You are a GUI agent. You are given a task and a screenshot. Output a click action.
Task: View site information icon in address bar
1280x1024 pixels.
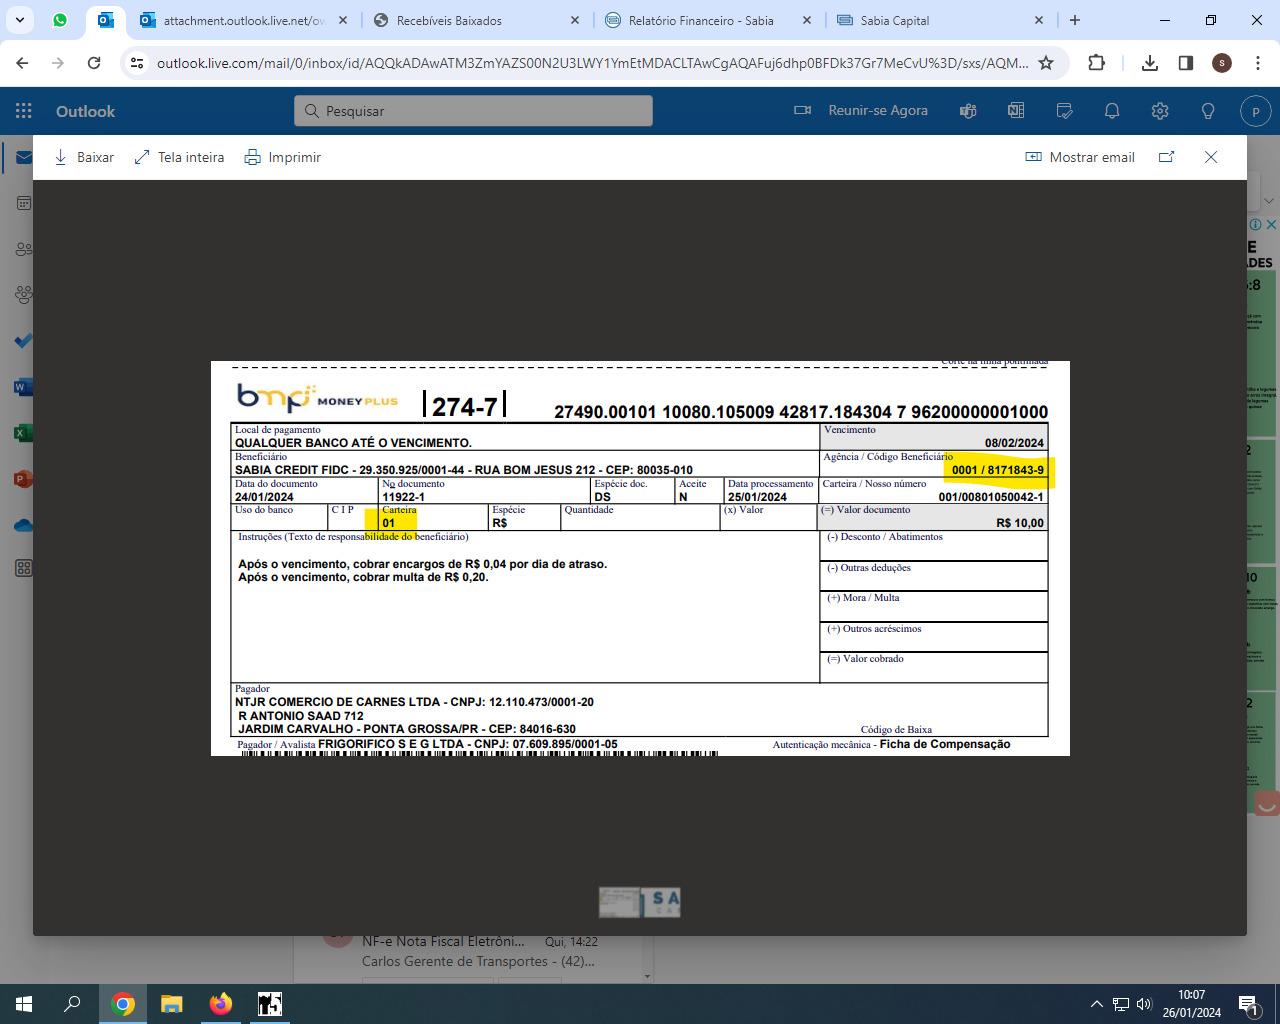tap(137, 63)
